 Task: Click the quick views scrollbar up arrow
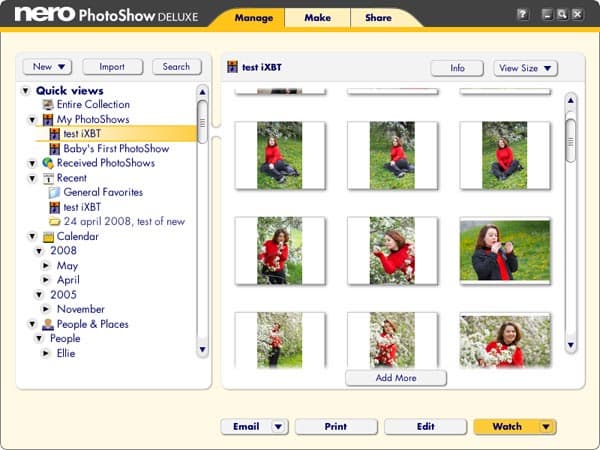pyautogui.click(x=202, y=92)
